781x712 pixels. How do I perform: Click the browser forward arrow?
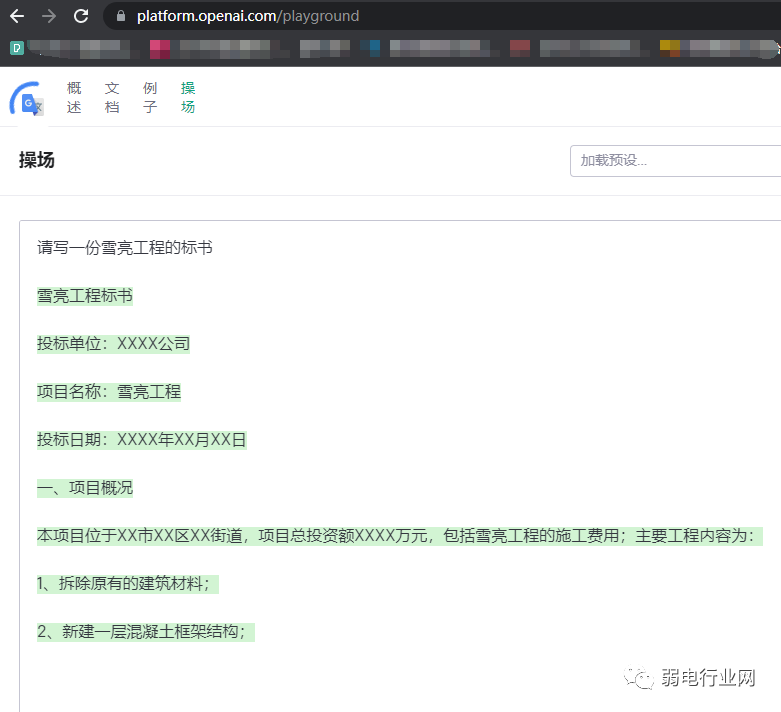pyautogui.click(x=49, y=16)
